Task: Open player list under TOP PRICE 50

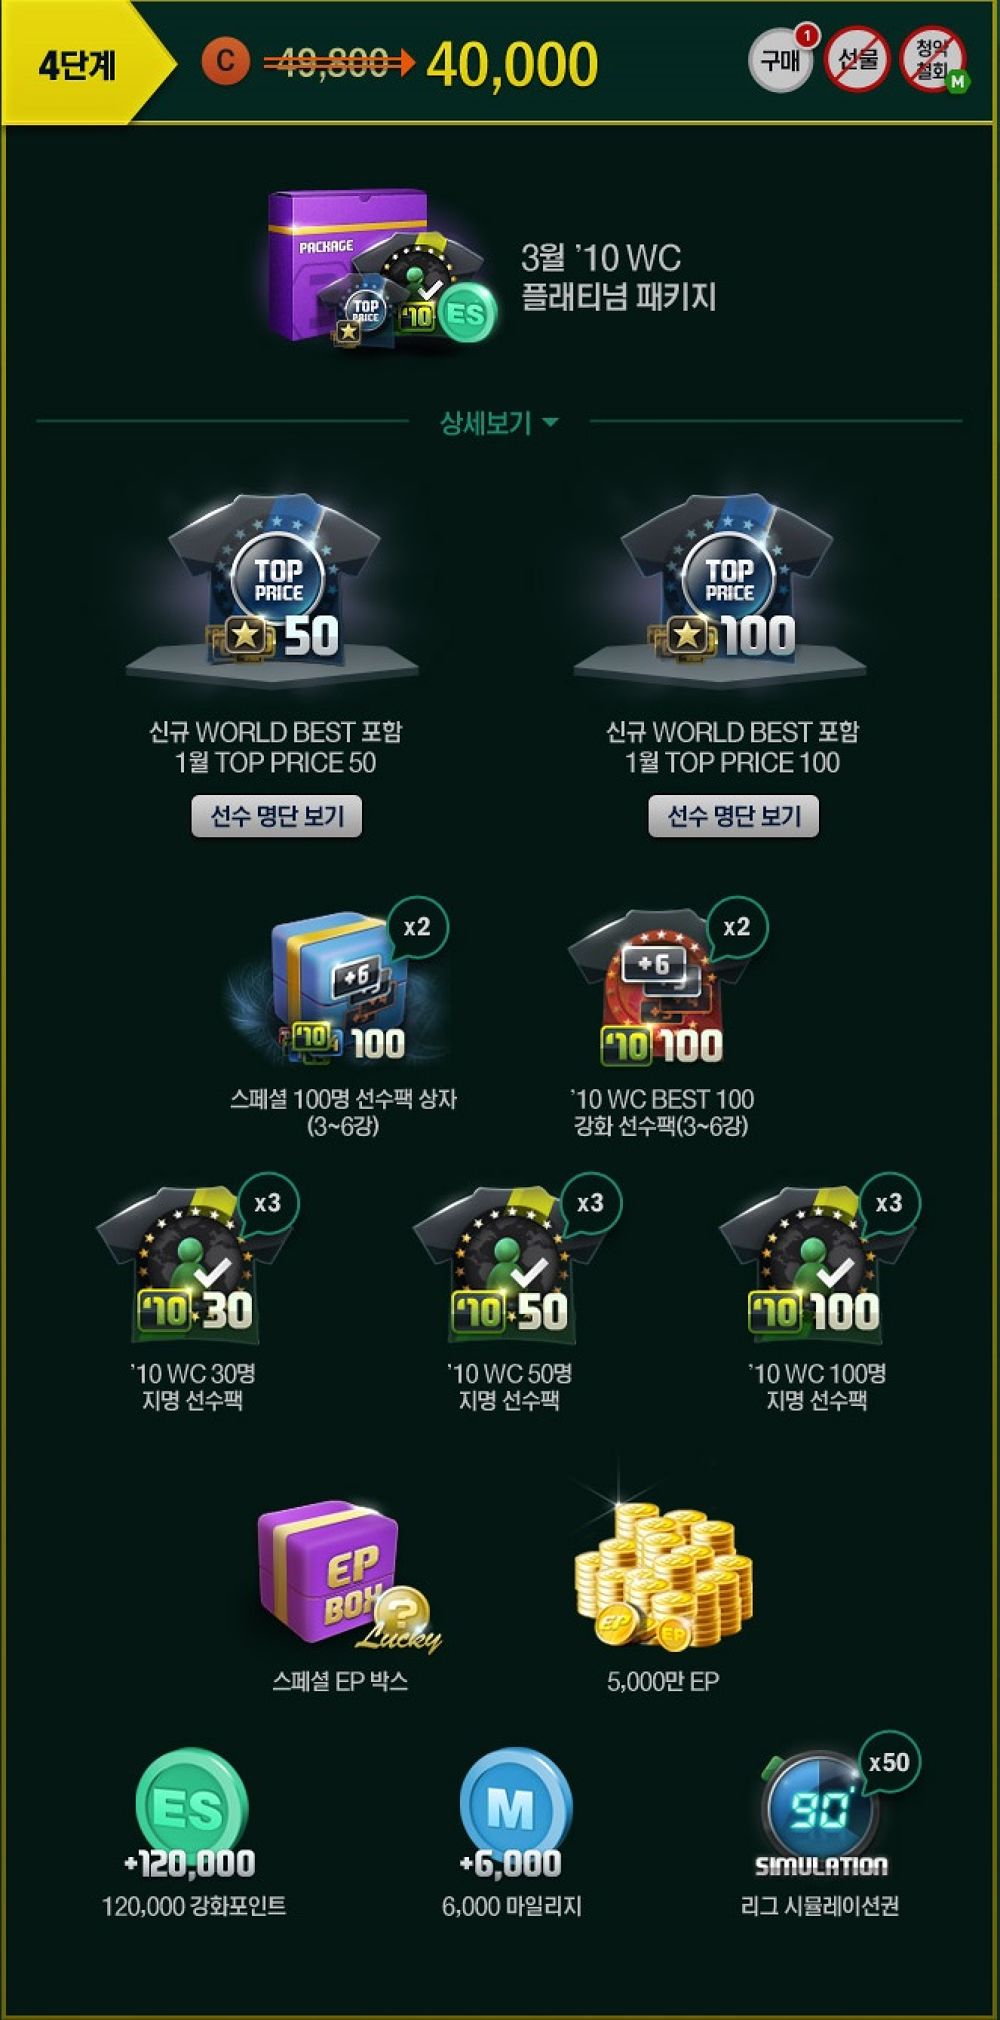Action: [276, 816]
